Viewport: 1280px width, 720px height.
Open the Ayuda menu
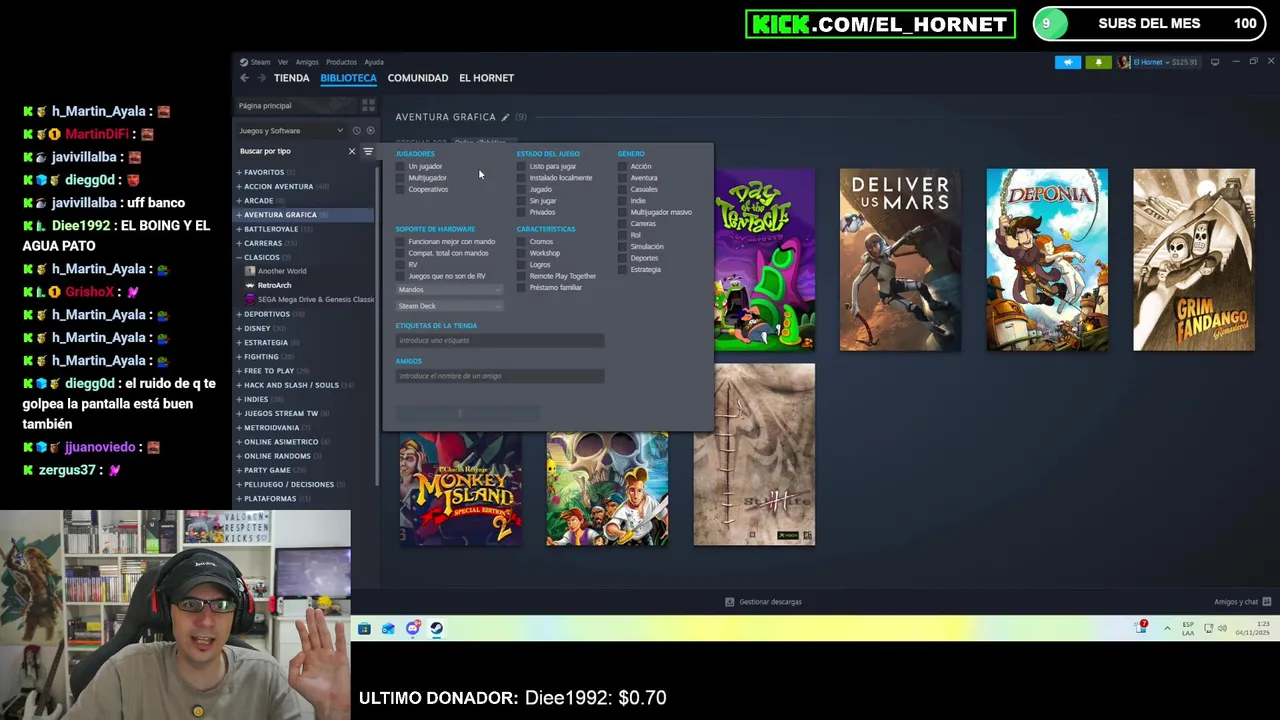pyautogui.click(x=374, y=62)
